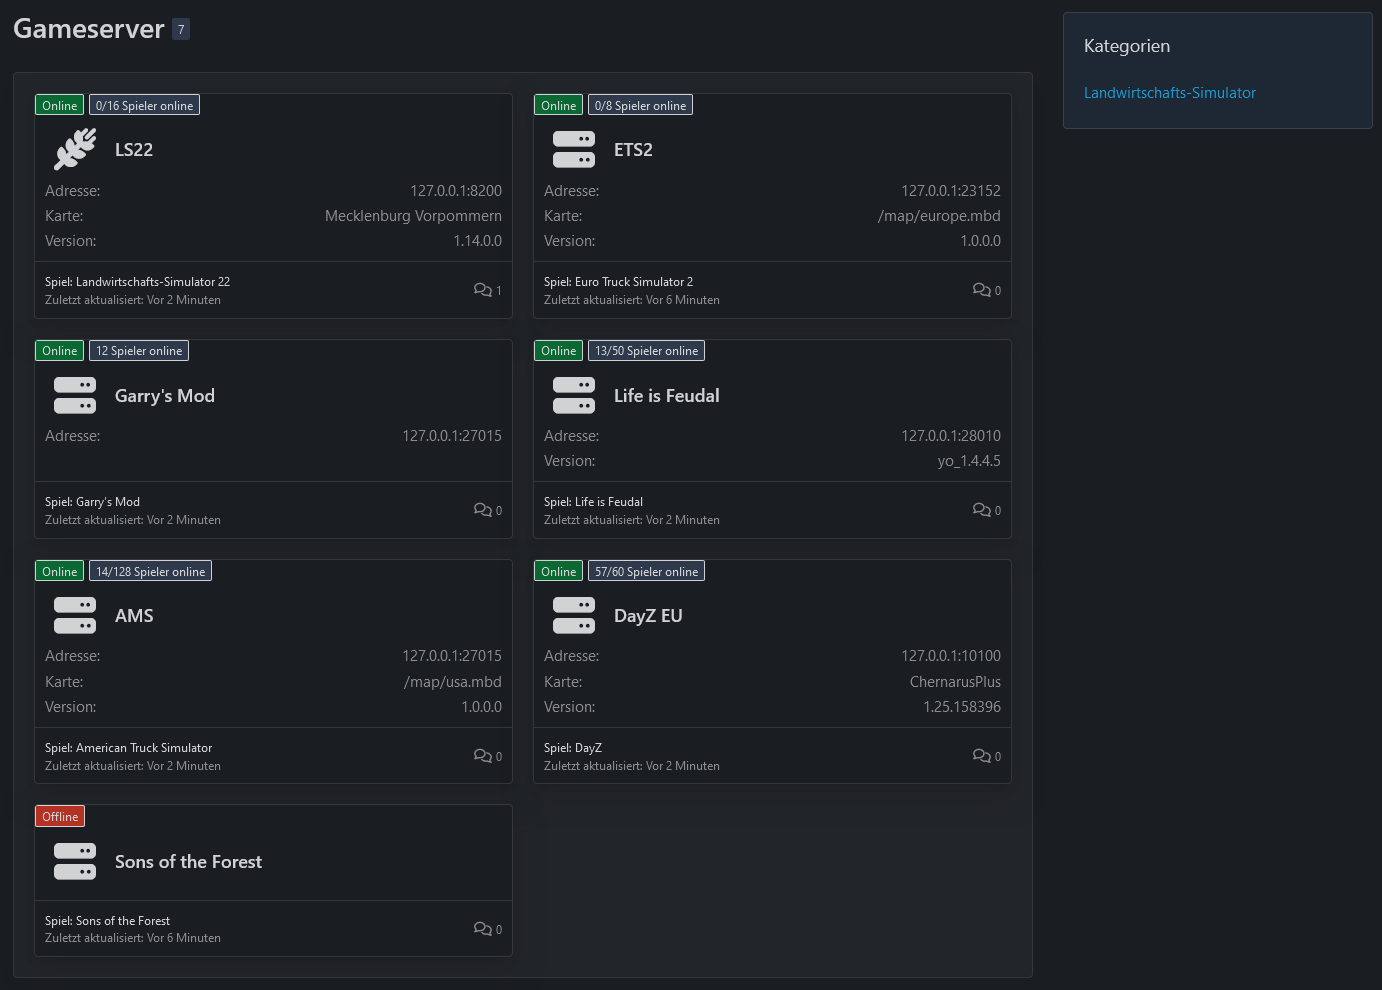Open the Garry's Mod server title

pyautogui.click(x=165, y=396)
